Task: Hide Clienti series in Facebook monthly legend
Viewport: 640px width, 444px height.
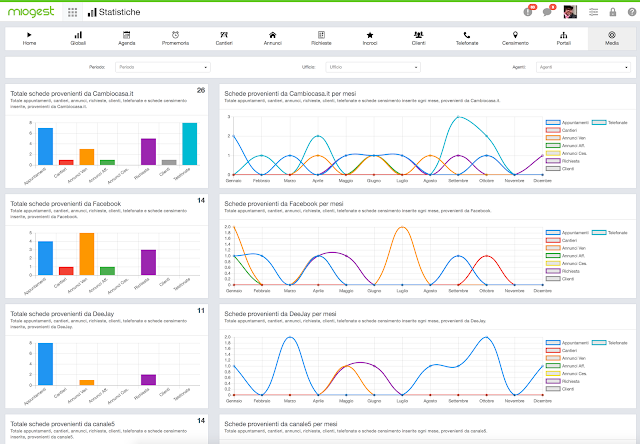Action: tap(560, 279)
